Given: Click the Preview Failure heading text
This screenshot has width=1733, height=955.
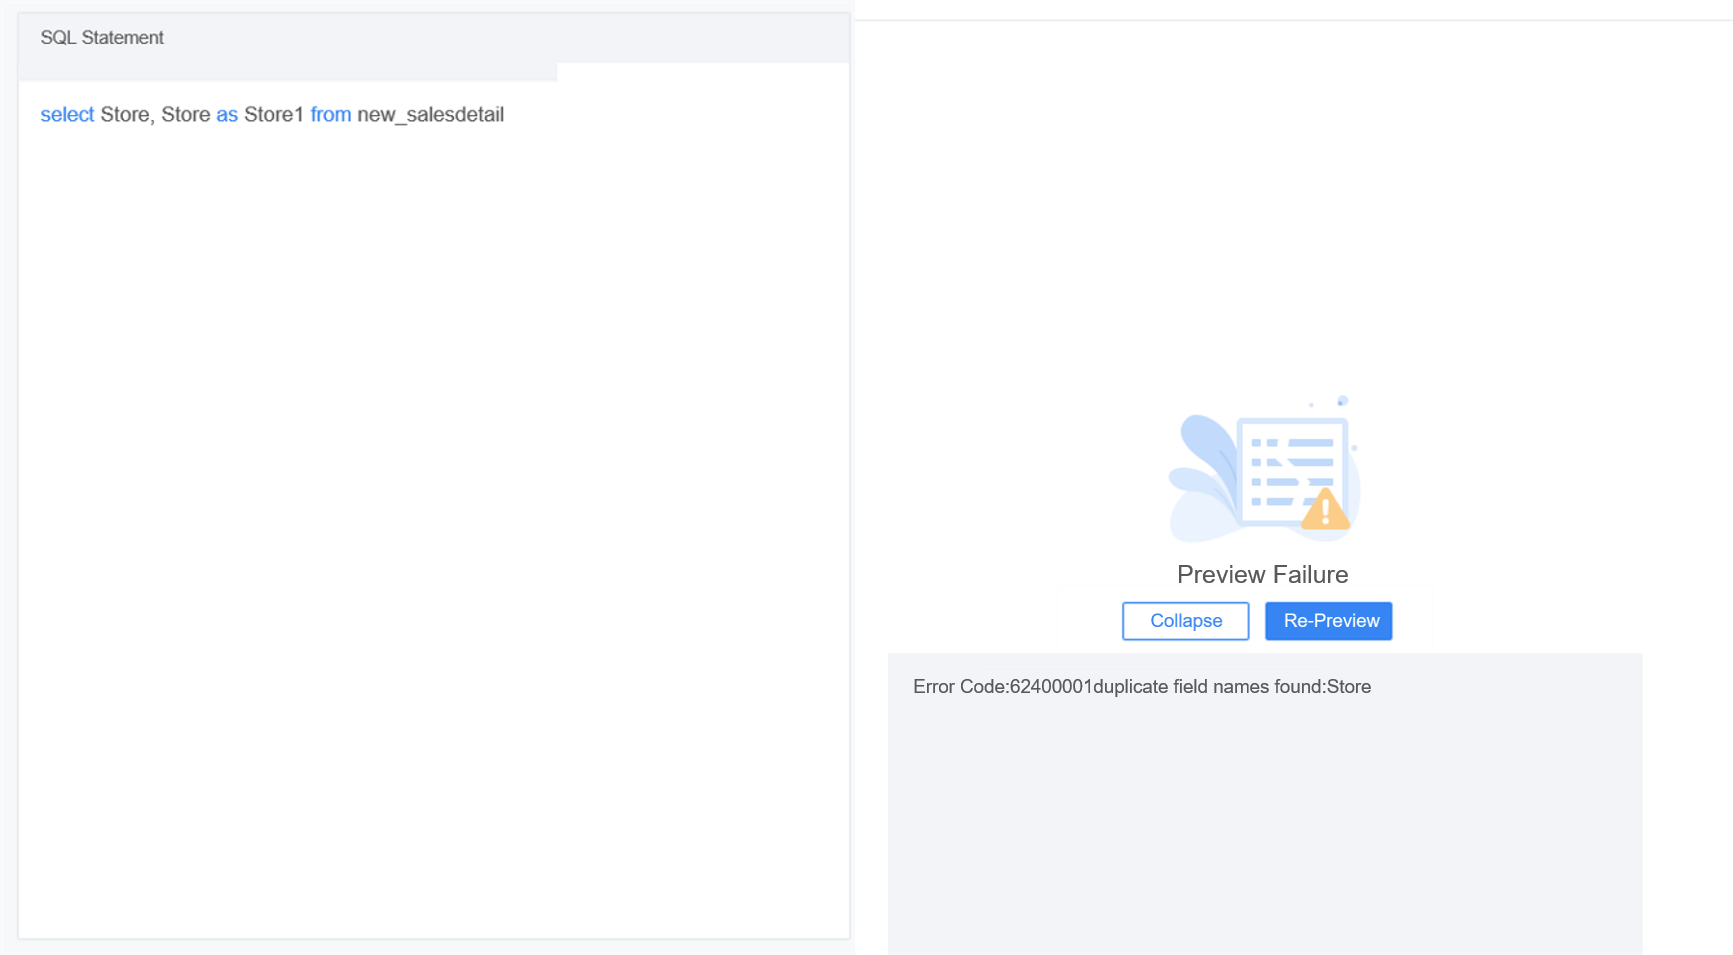Looking at the screenshot, I should pyautogui.click(x=1262, y=574).
